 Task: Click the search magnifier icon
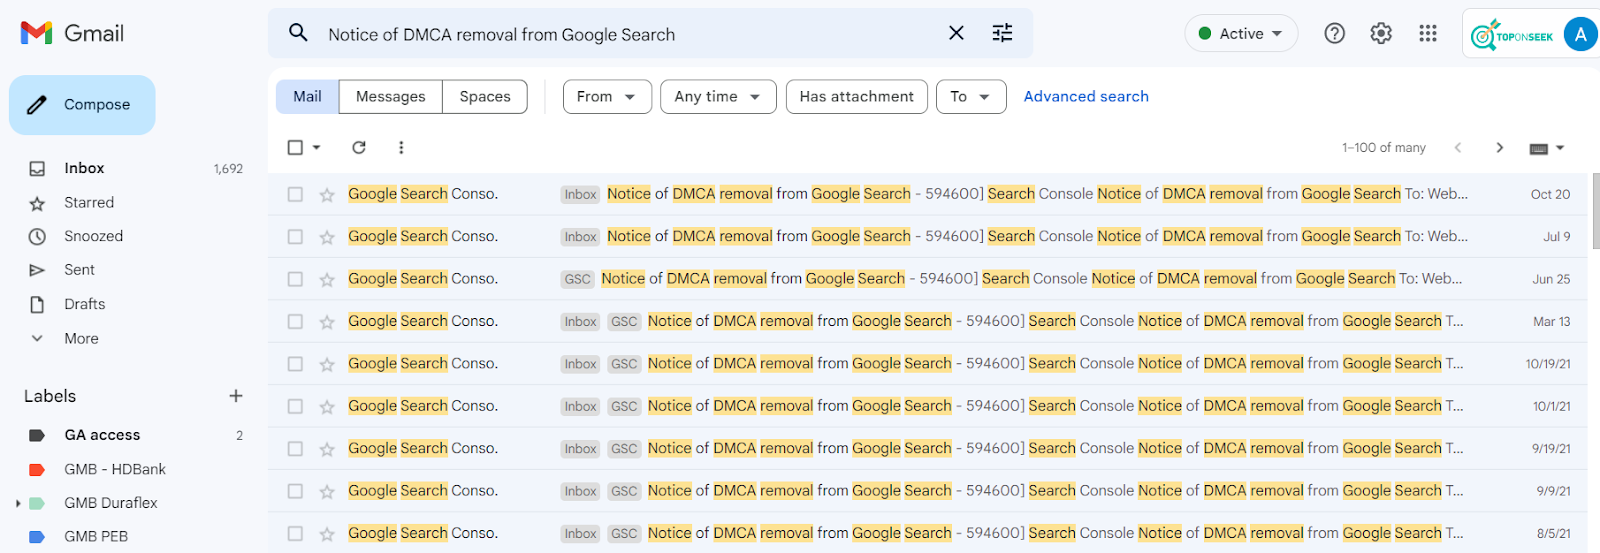[298, 33]
